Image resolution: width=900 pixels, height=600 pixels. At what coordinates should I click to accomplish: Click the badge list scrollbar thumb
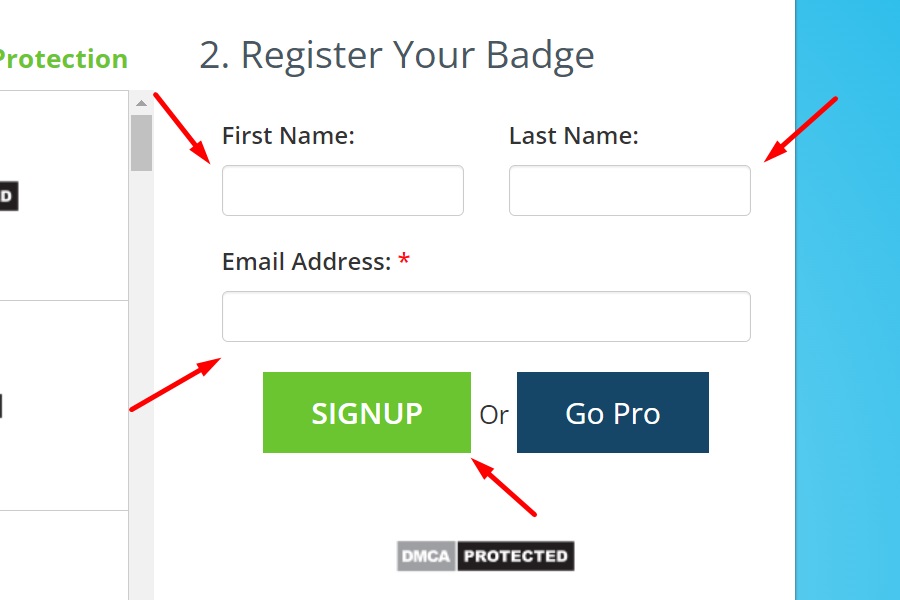pos(141,143)
